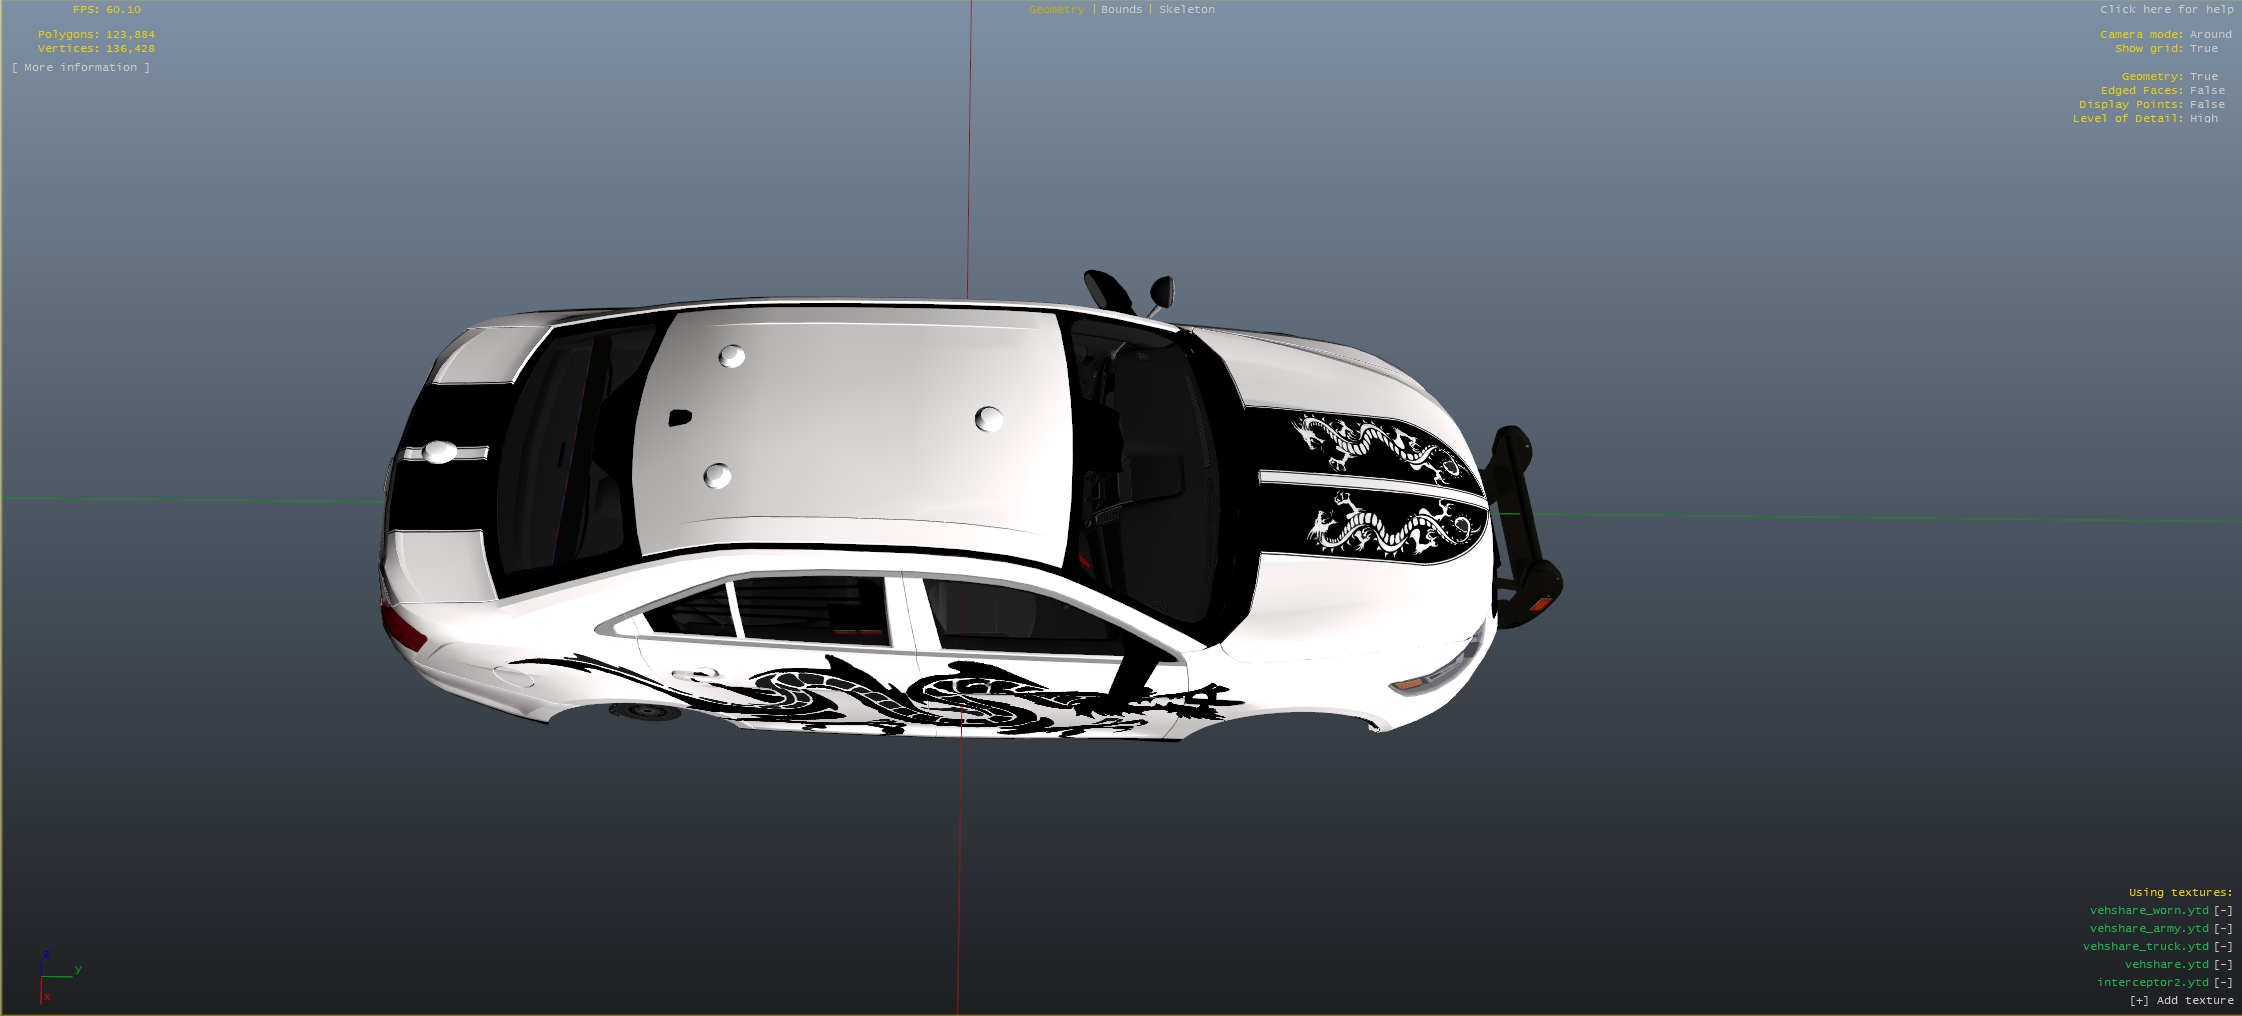Change the Camera mode from Around

pos(2210,35)
